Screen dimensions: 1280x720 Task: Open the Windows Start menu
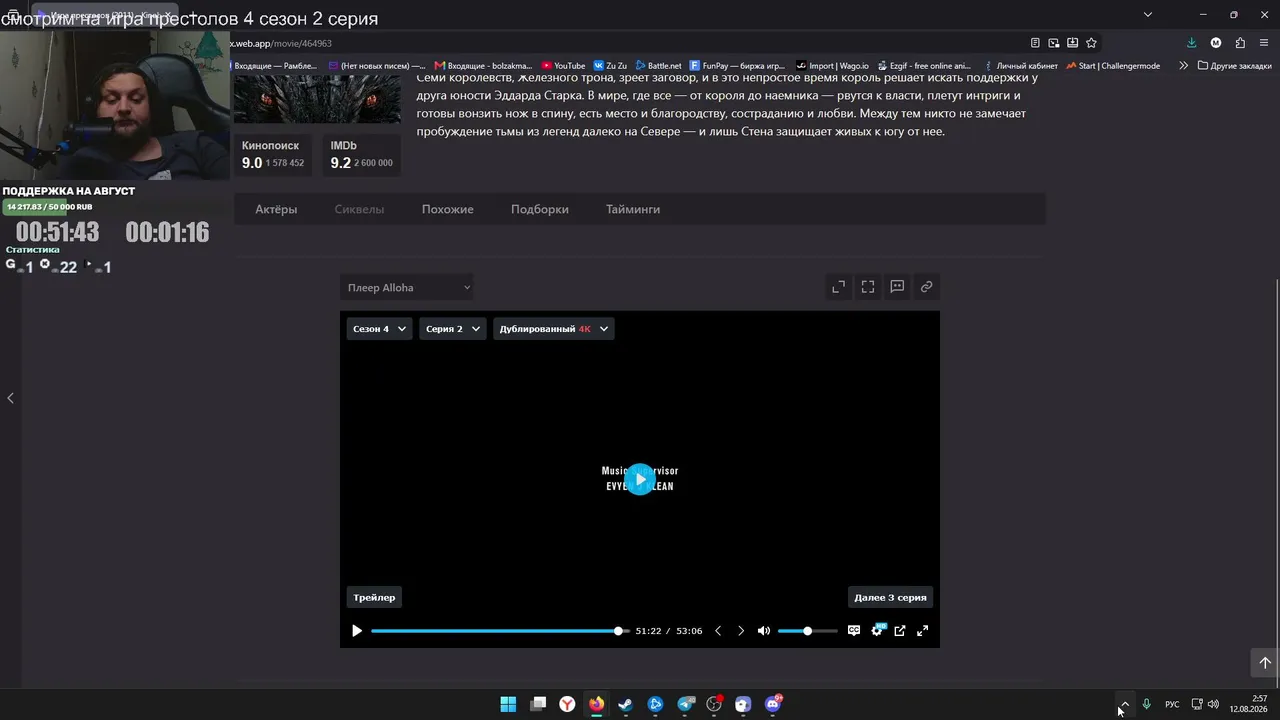508,704
